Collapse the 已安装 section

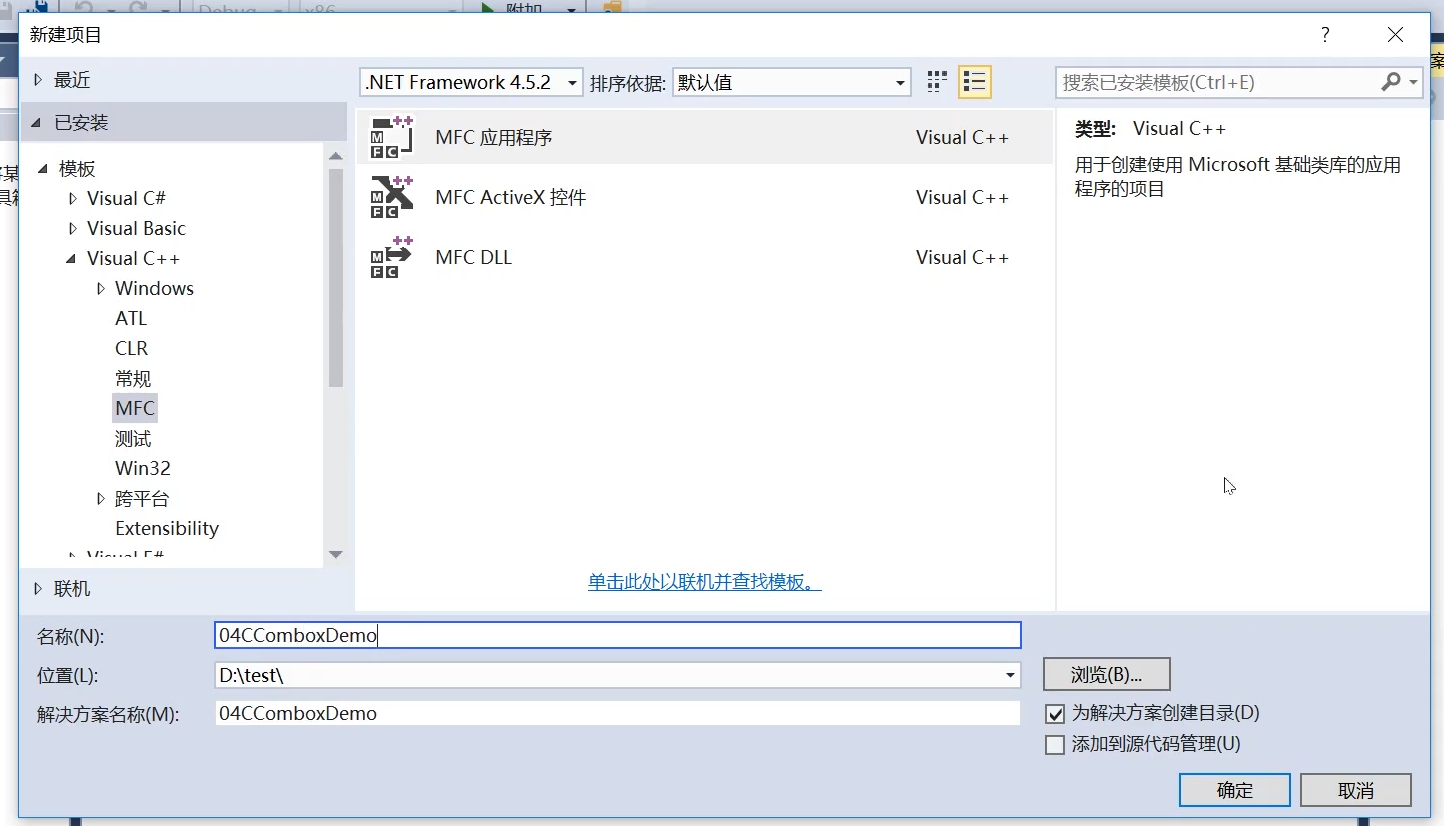pyautogui.click(x=37, y=123)
